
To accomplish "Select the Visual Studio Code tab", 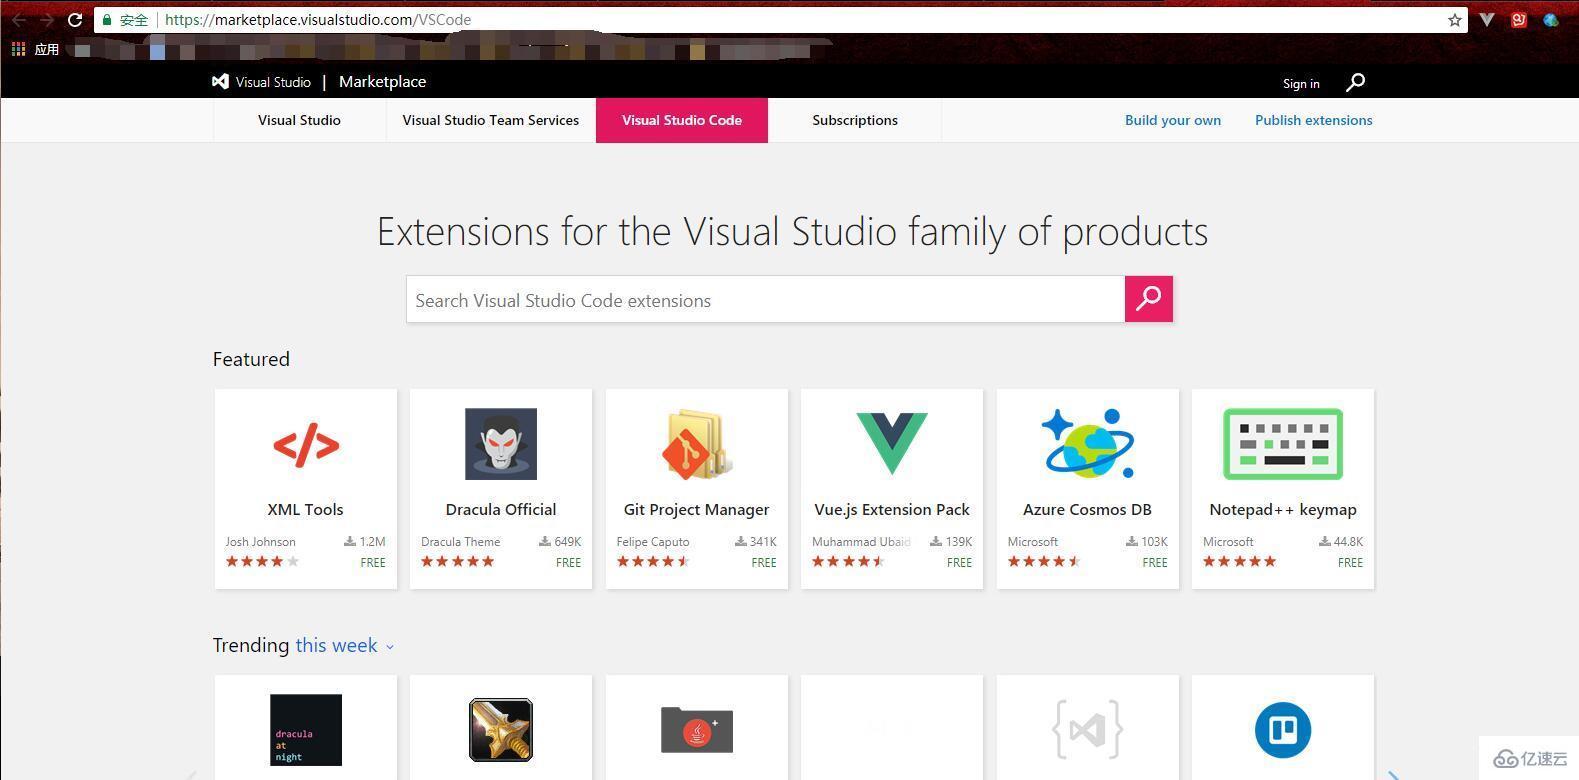I will [x=682, y=120].
